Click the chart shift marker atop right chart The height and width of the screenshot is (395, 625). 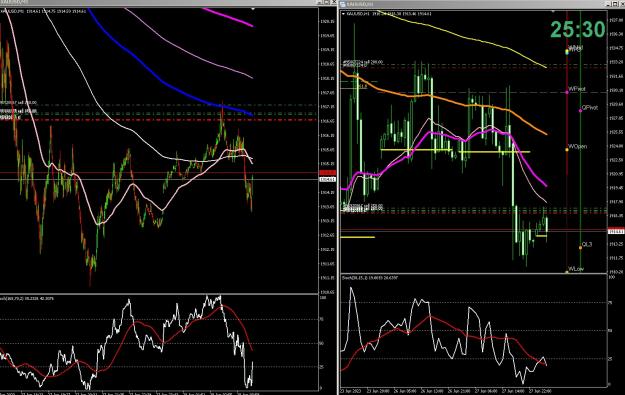[x=552, y=11]
